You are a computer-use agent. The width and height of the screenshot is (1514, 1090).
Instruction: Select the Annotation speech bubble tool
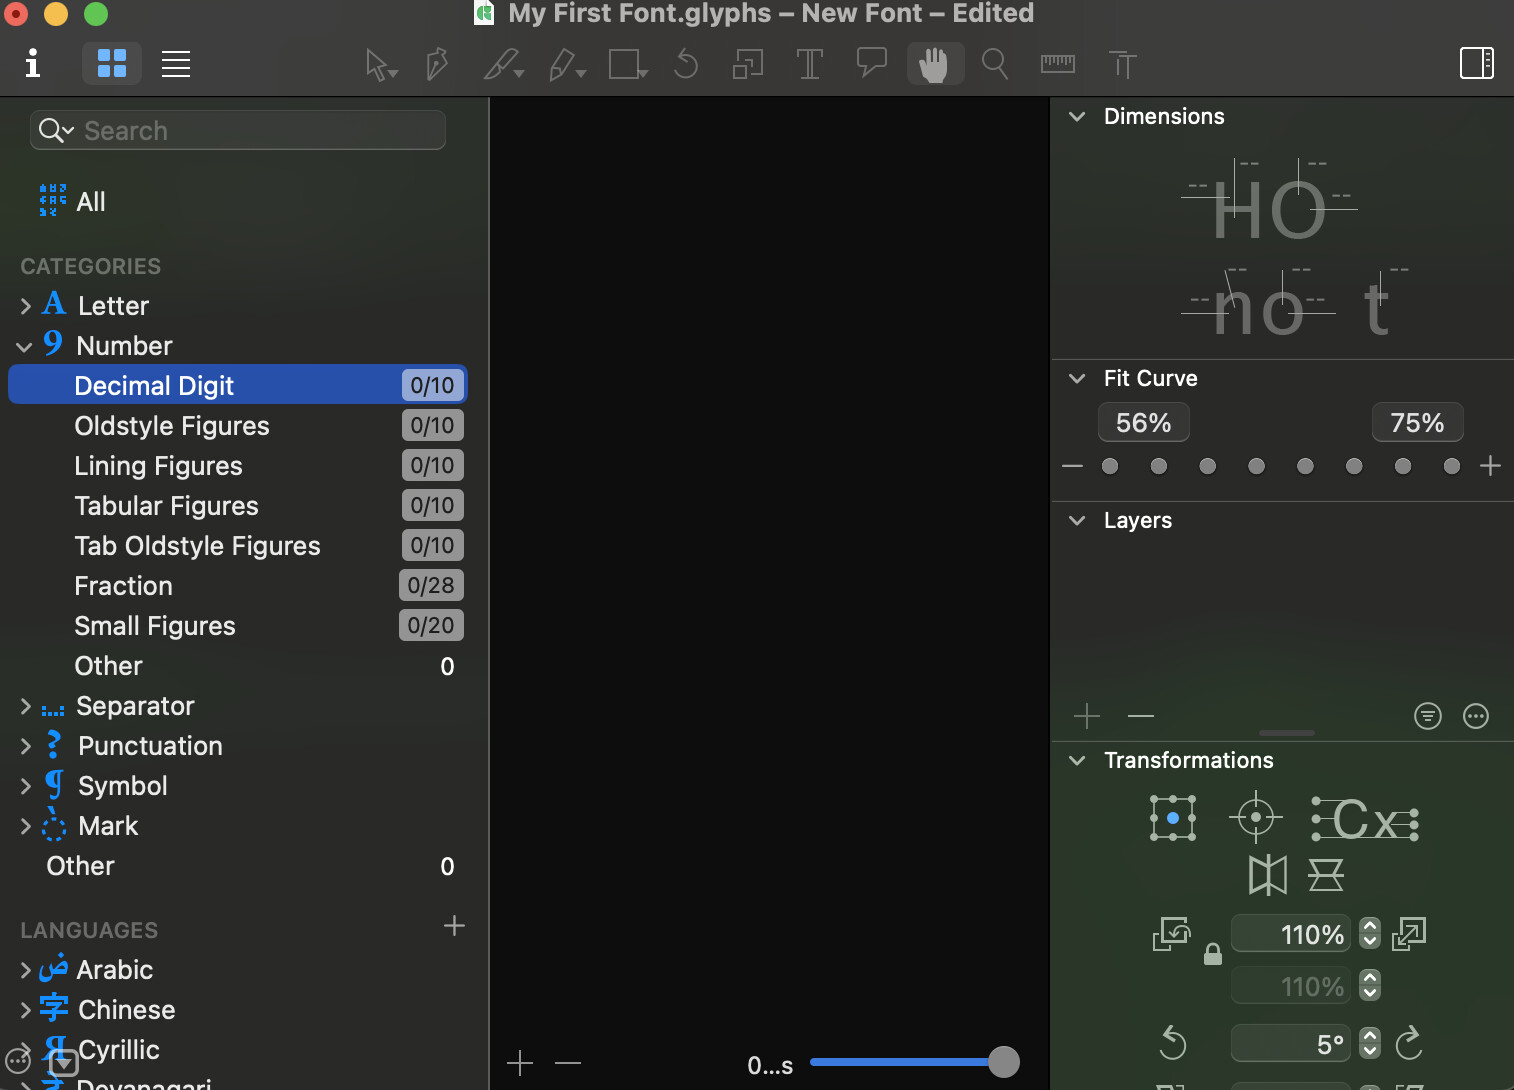(x=871, y=63)
